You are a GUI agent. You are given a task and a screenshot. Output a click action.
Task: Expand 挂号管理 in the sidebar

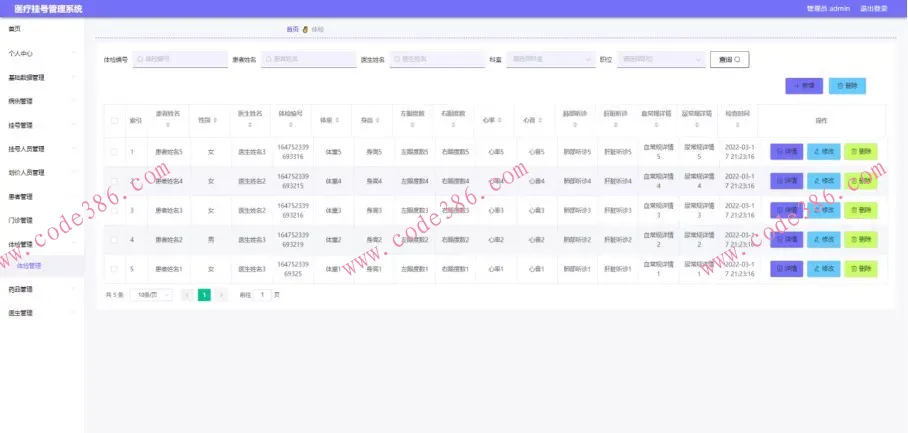[42, 125]
